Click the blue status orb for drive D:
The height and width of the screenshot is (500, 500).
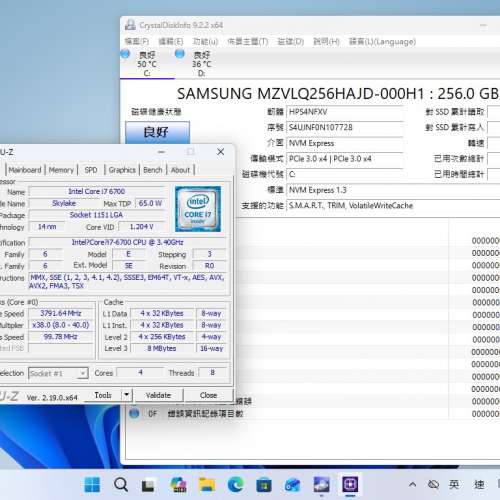[x=180, y=54]
